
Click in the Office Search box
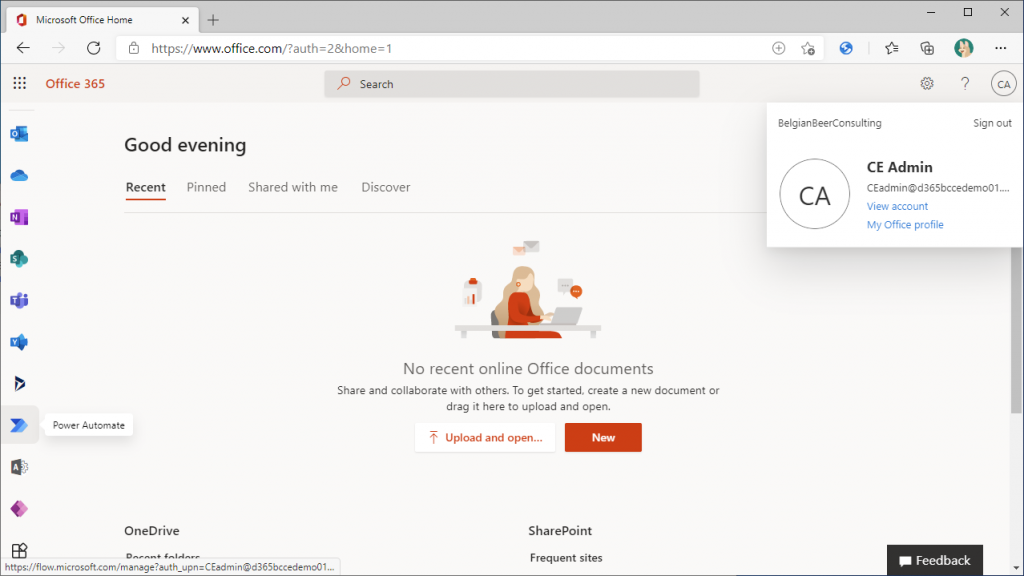pos(511,84)
